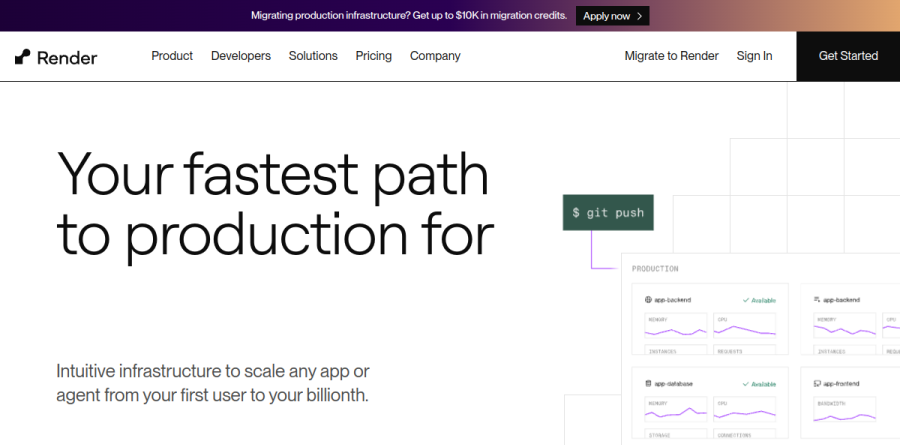Image resolution: width=900 pixels, height=445 pixels.
Task: Click the PRODUCTION label in the dashboard
Action: coord(655,269)
